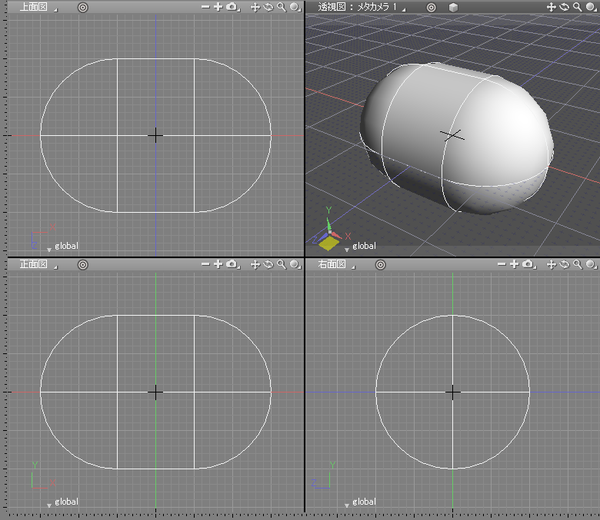Click the zoom-in plus icon in top view
The height and width of the screenshot is (520, 600).
coord(217,7)
